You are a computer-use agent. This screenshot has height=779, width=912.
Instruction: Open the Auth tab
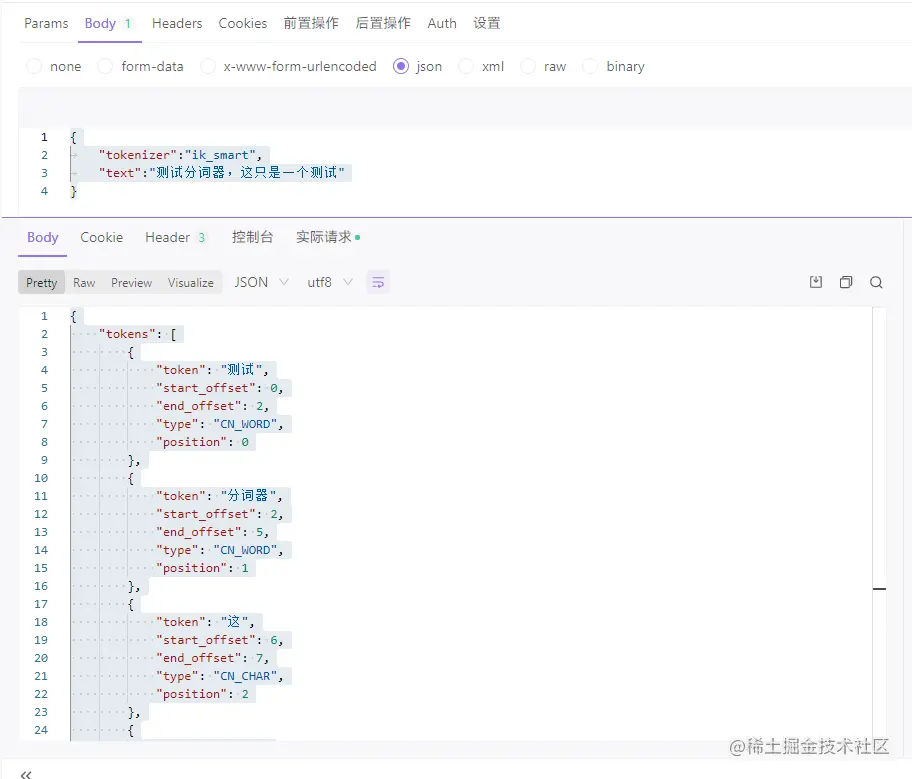[442, 23]
